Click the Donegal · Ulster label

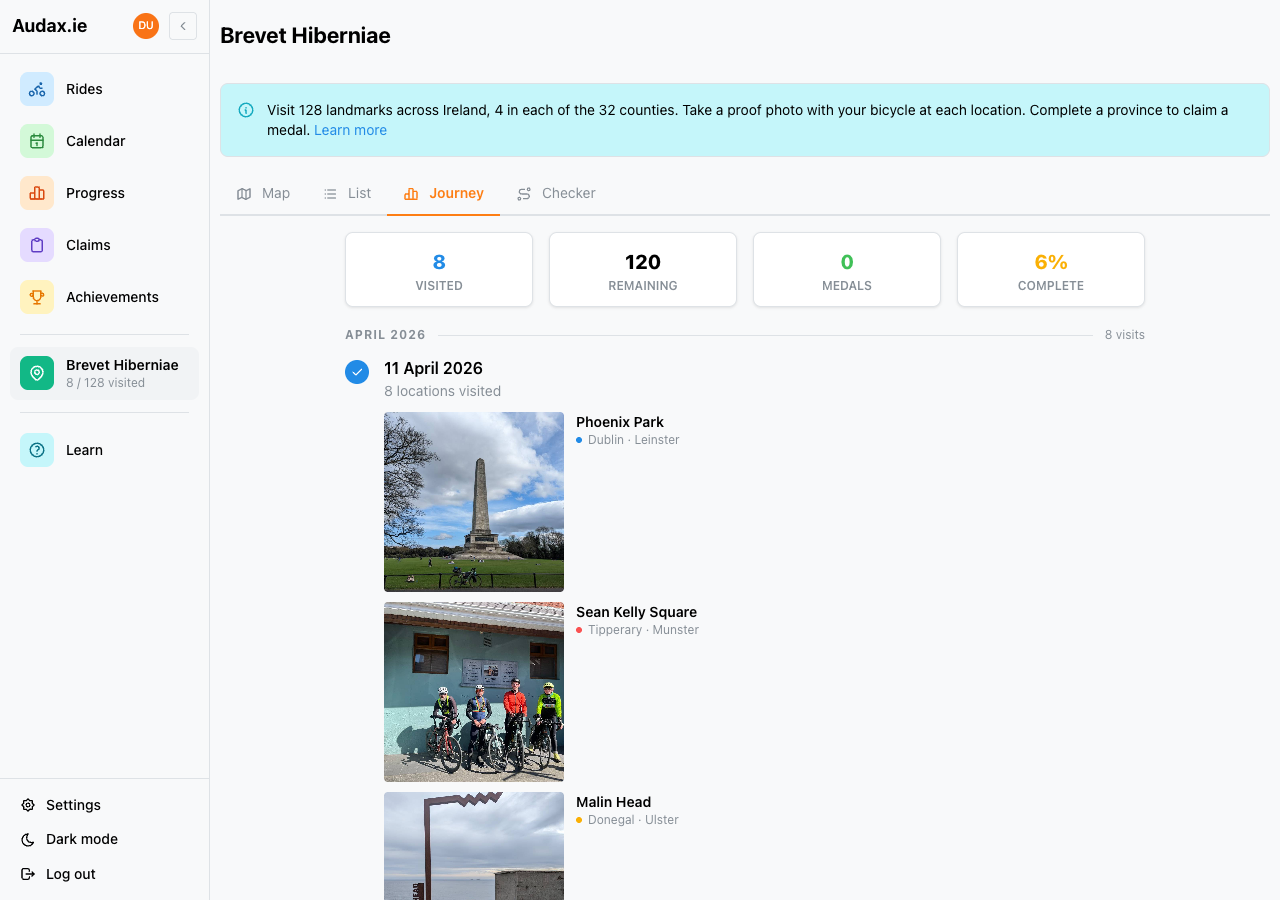[633, 820]
